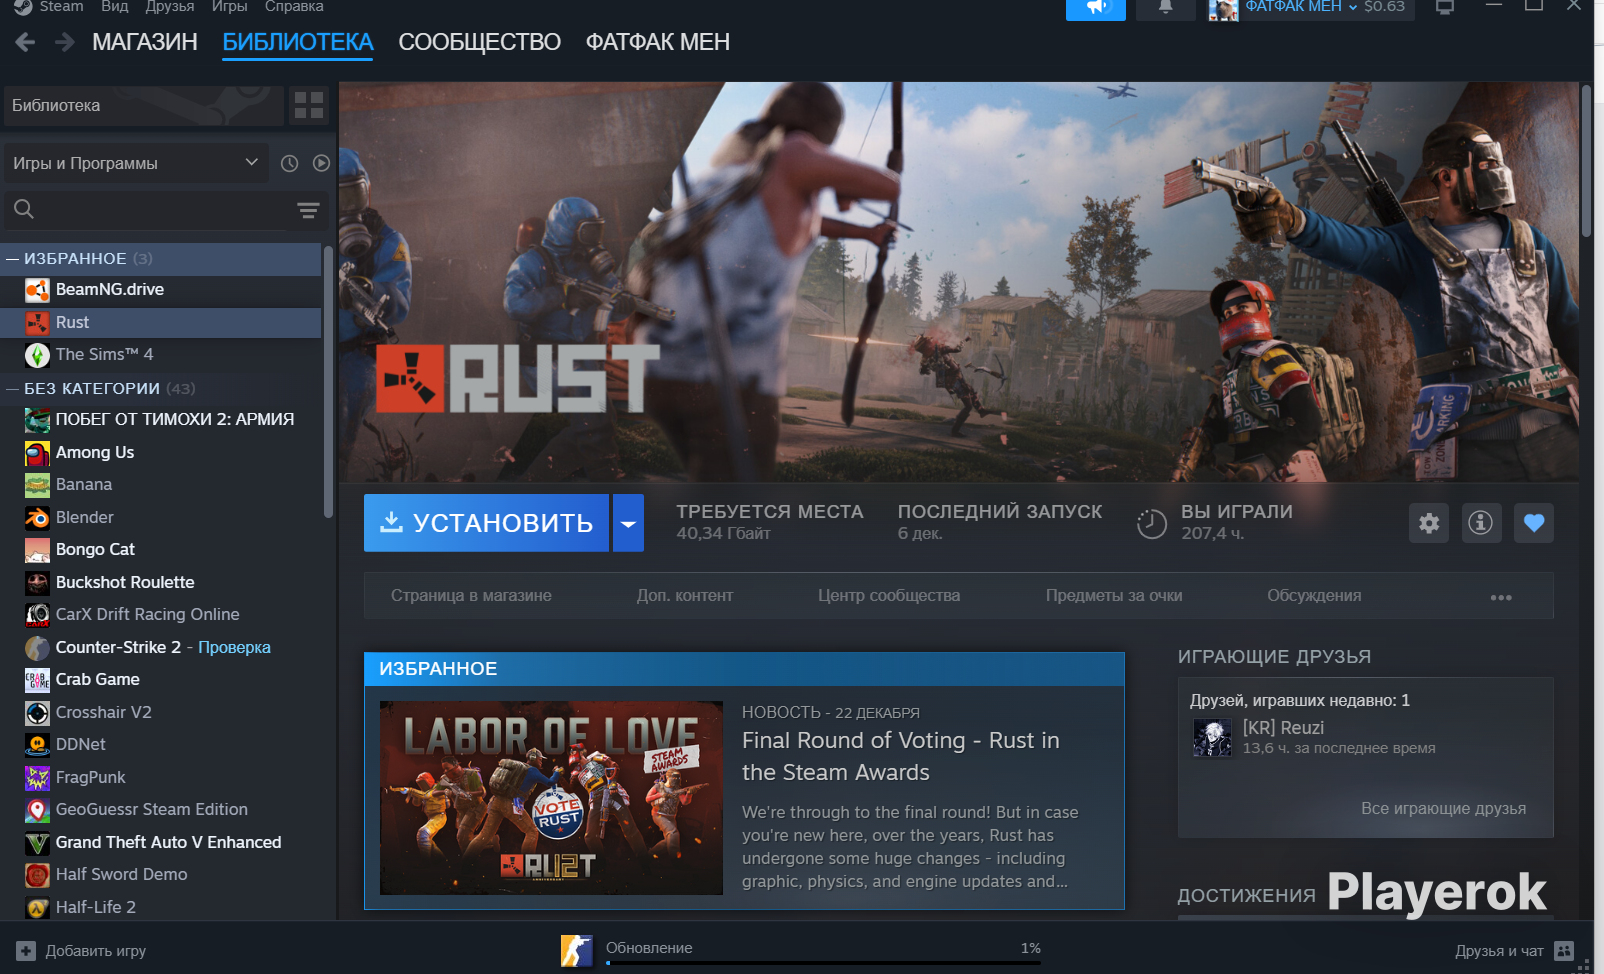Toggle Rust favorite heart

point(1534,523)
